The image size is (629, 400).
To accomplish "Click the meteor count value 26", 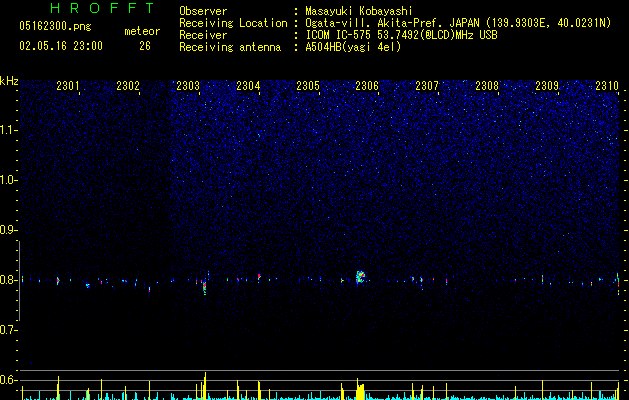I will (x=145, y=46).
